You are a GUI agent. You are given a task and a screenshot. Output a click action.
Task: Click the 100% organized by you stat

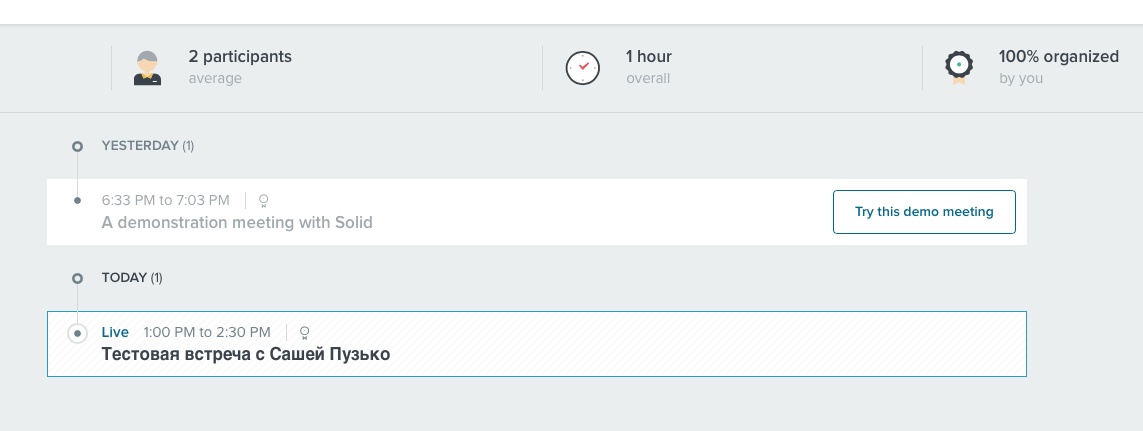pyautogui.click(x=1058, y=67)
